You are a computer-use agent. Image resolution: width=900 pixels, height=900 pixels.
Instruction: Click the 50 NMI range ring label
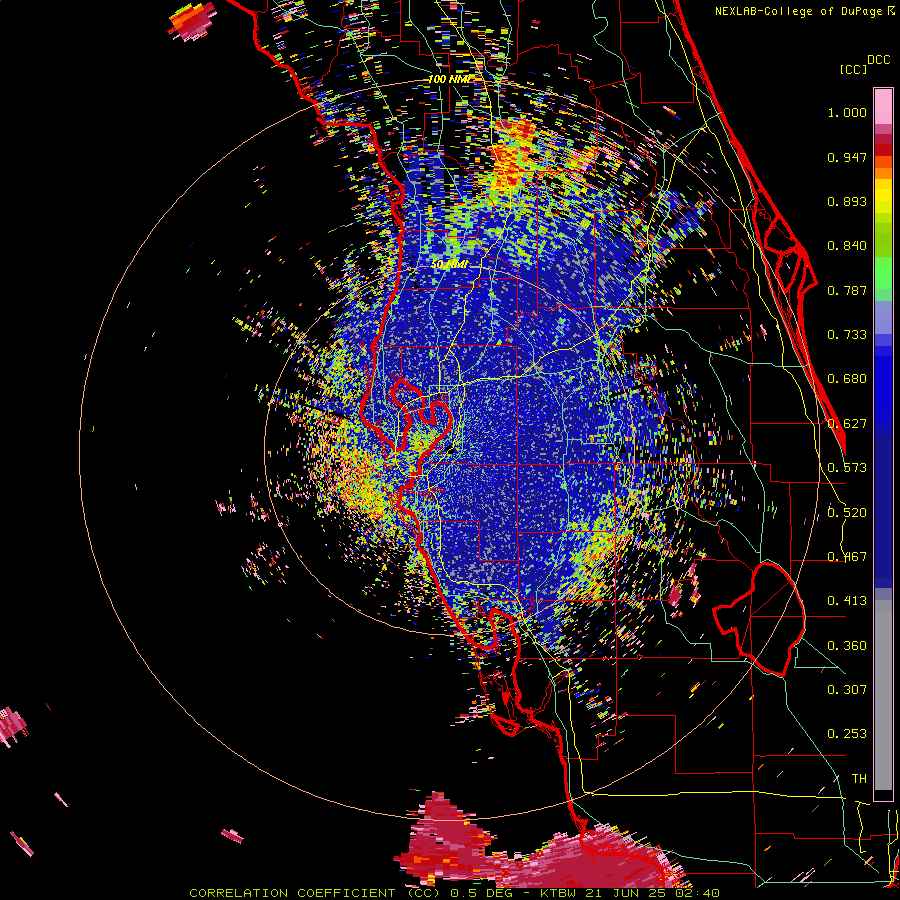coord(449,265)
